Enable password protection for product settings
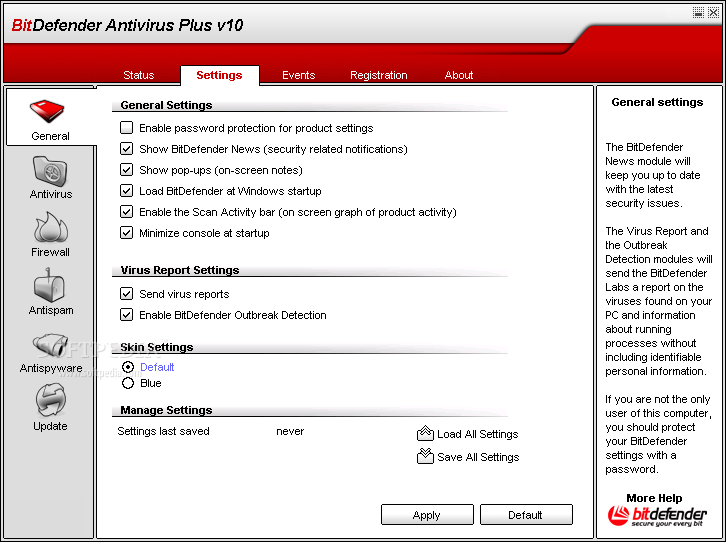Image resolution: width=726 pixels, height=542 pixels. coord(126,127)
